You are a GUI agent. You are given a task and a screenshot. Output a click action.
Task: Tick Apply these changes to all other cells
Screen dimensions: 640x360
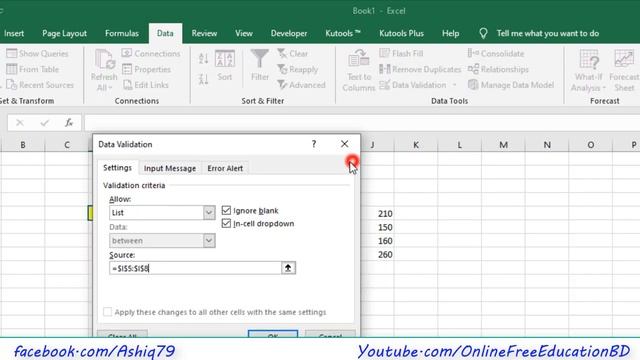[107, 312]
